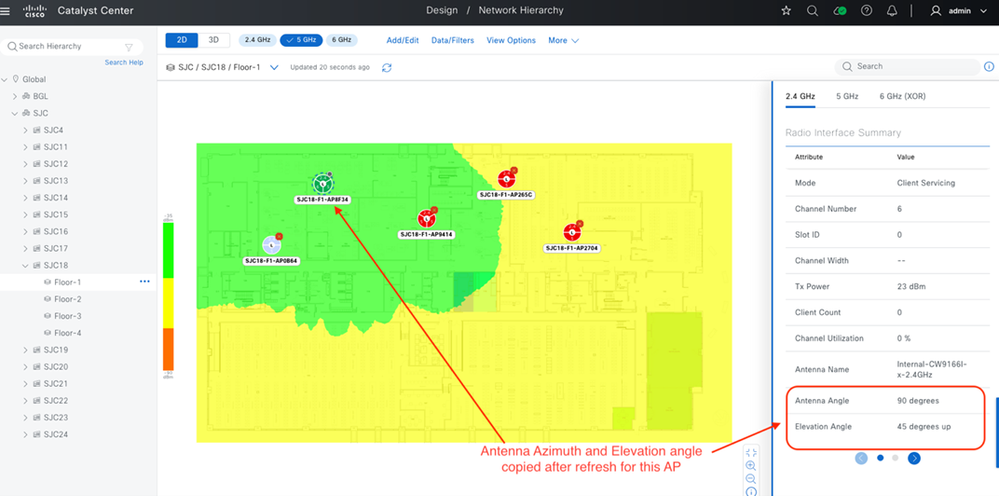Expand the BGL area node
This screenshot has width=999, height=496.
[15, 97]
